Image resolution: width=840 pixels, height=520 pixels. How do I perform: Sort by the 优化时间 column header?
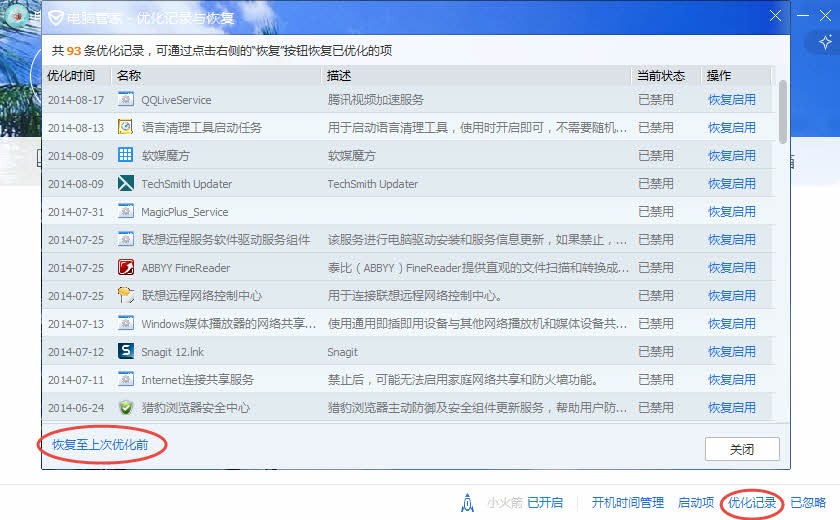pyautogui.click(x=71, y=76)
